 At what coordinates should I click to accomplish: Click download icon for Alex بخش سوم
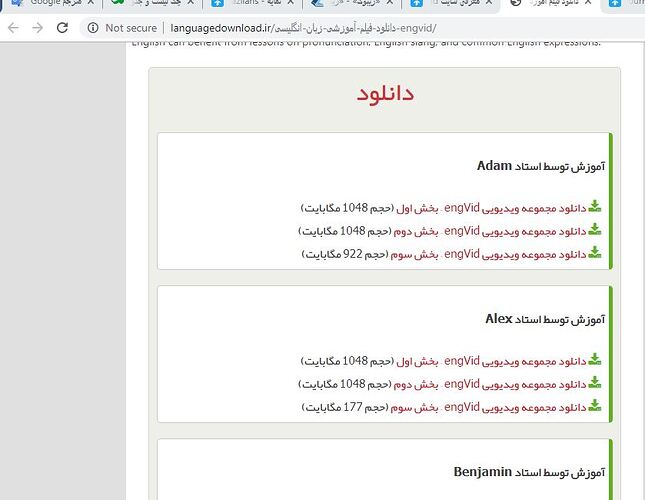(595, 405)
